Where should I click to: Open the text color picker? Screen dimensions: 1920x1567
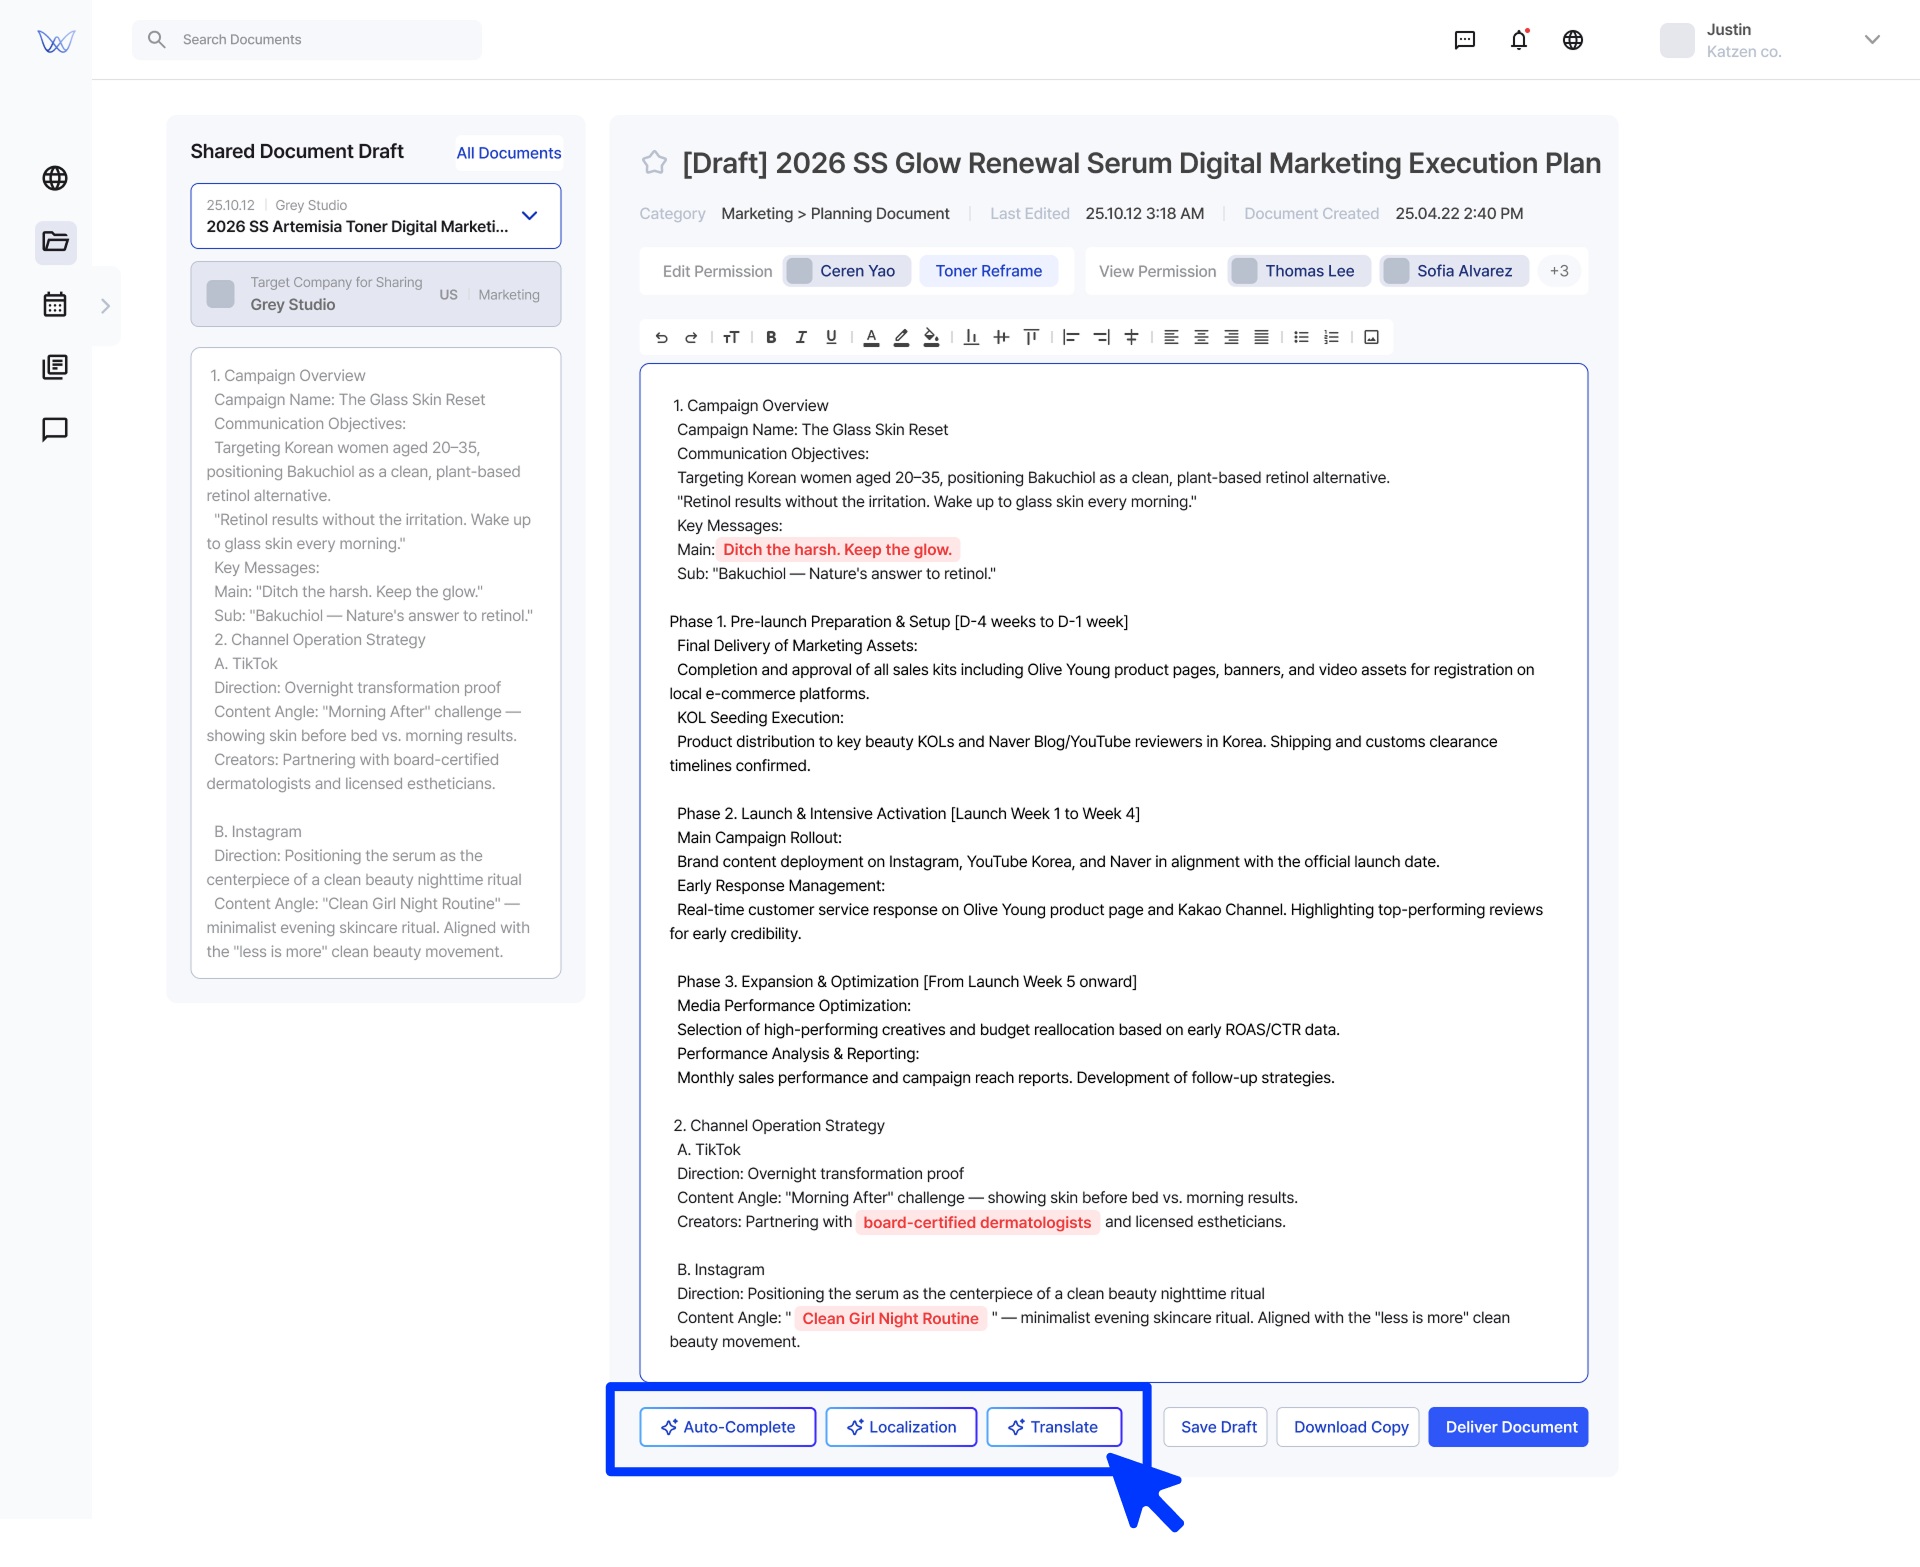[871, 338]
